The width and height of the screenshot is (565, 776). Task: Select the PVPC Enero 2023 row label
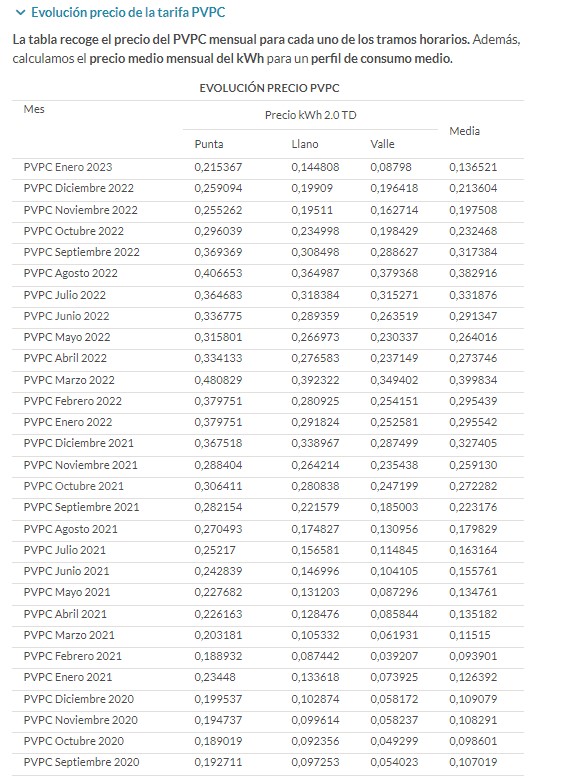tap(68, 167)
